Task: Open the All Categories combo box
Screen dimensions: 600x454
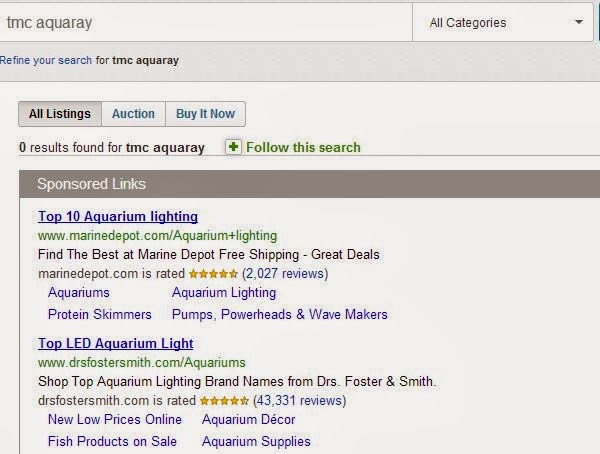Action: 503,22
